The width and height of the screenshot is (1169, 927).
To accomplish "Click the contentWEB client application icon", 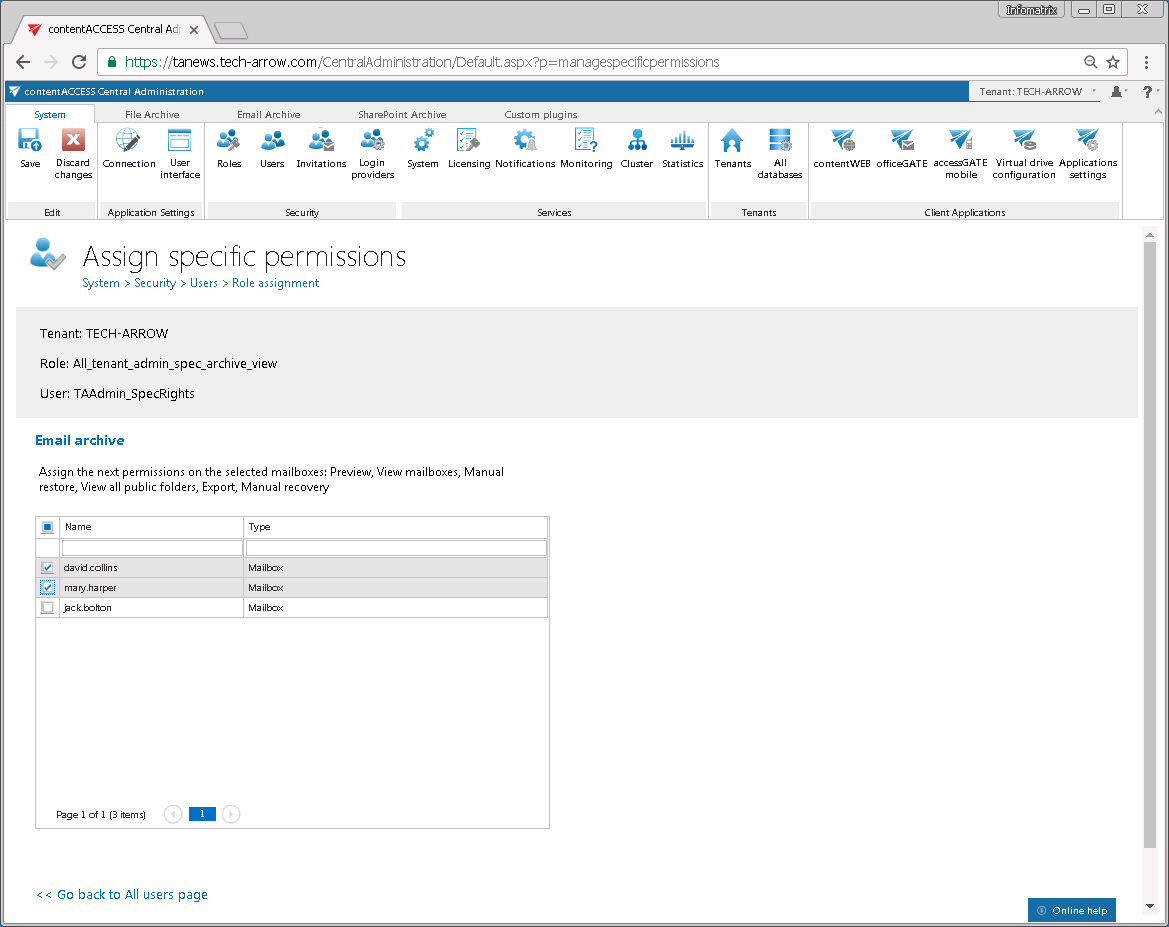I will pos(841,148).
